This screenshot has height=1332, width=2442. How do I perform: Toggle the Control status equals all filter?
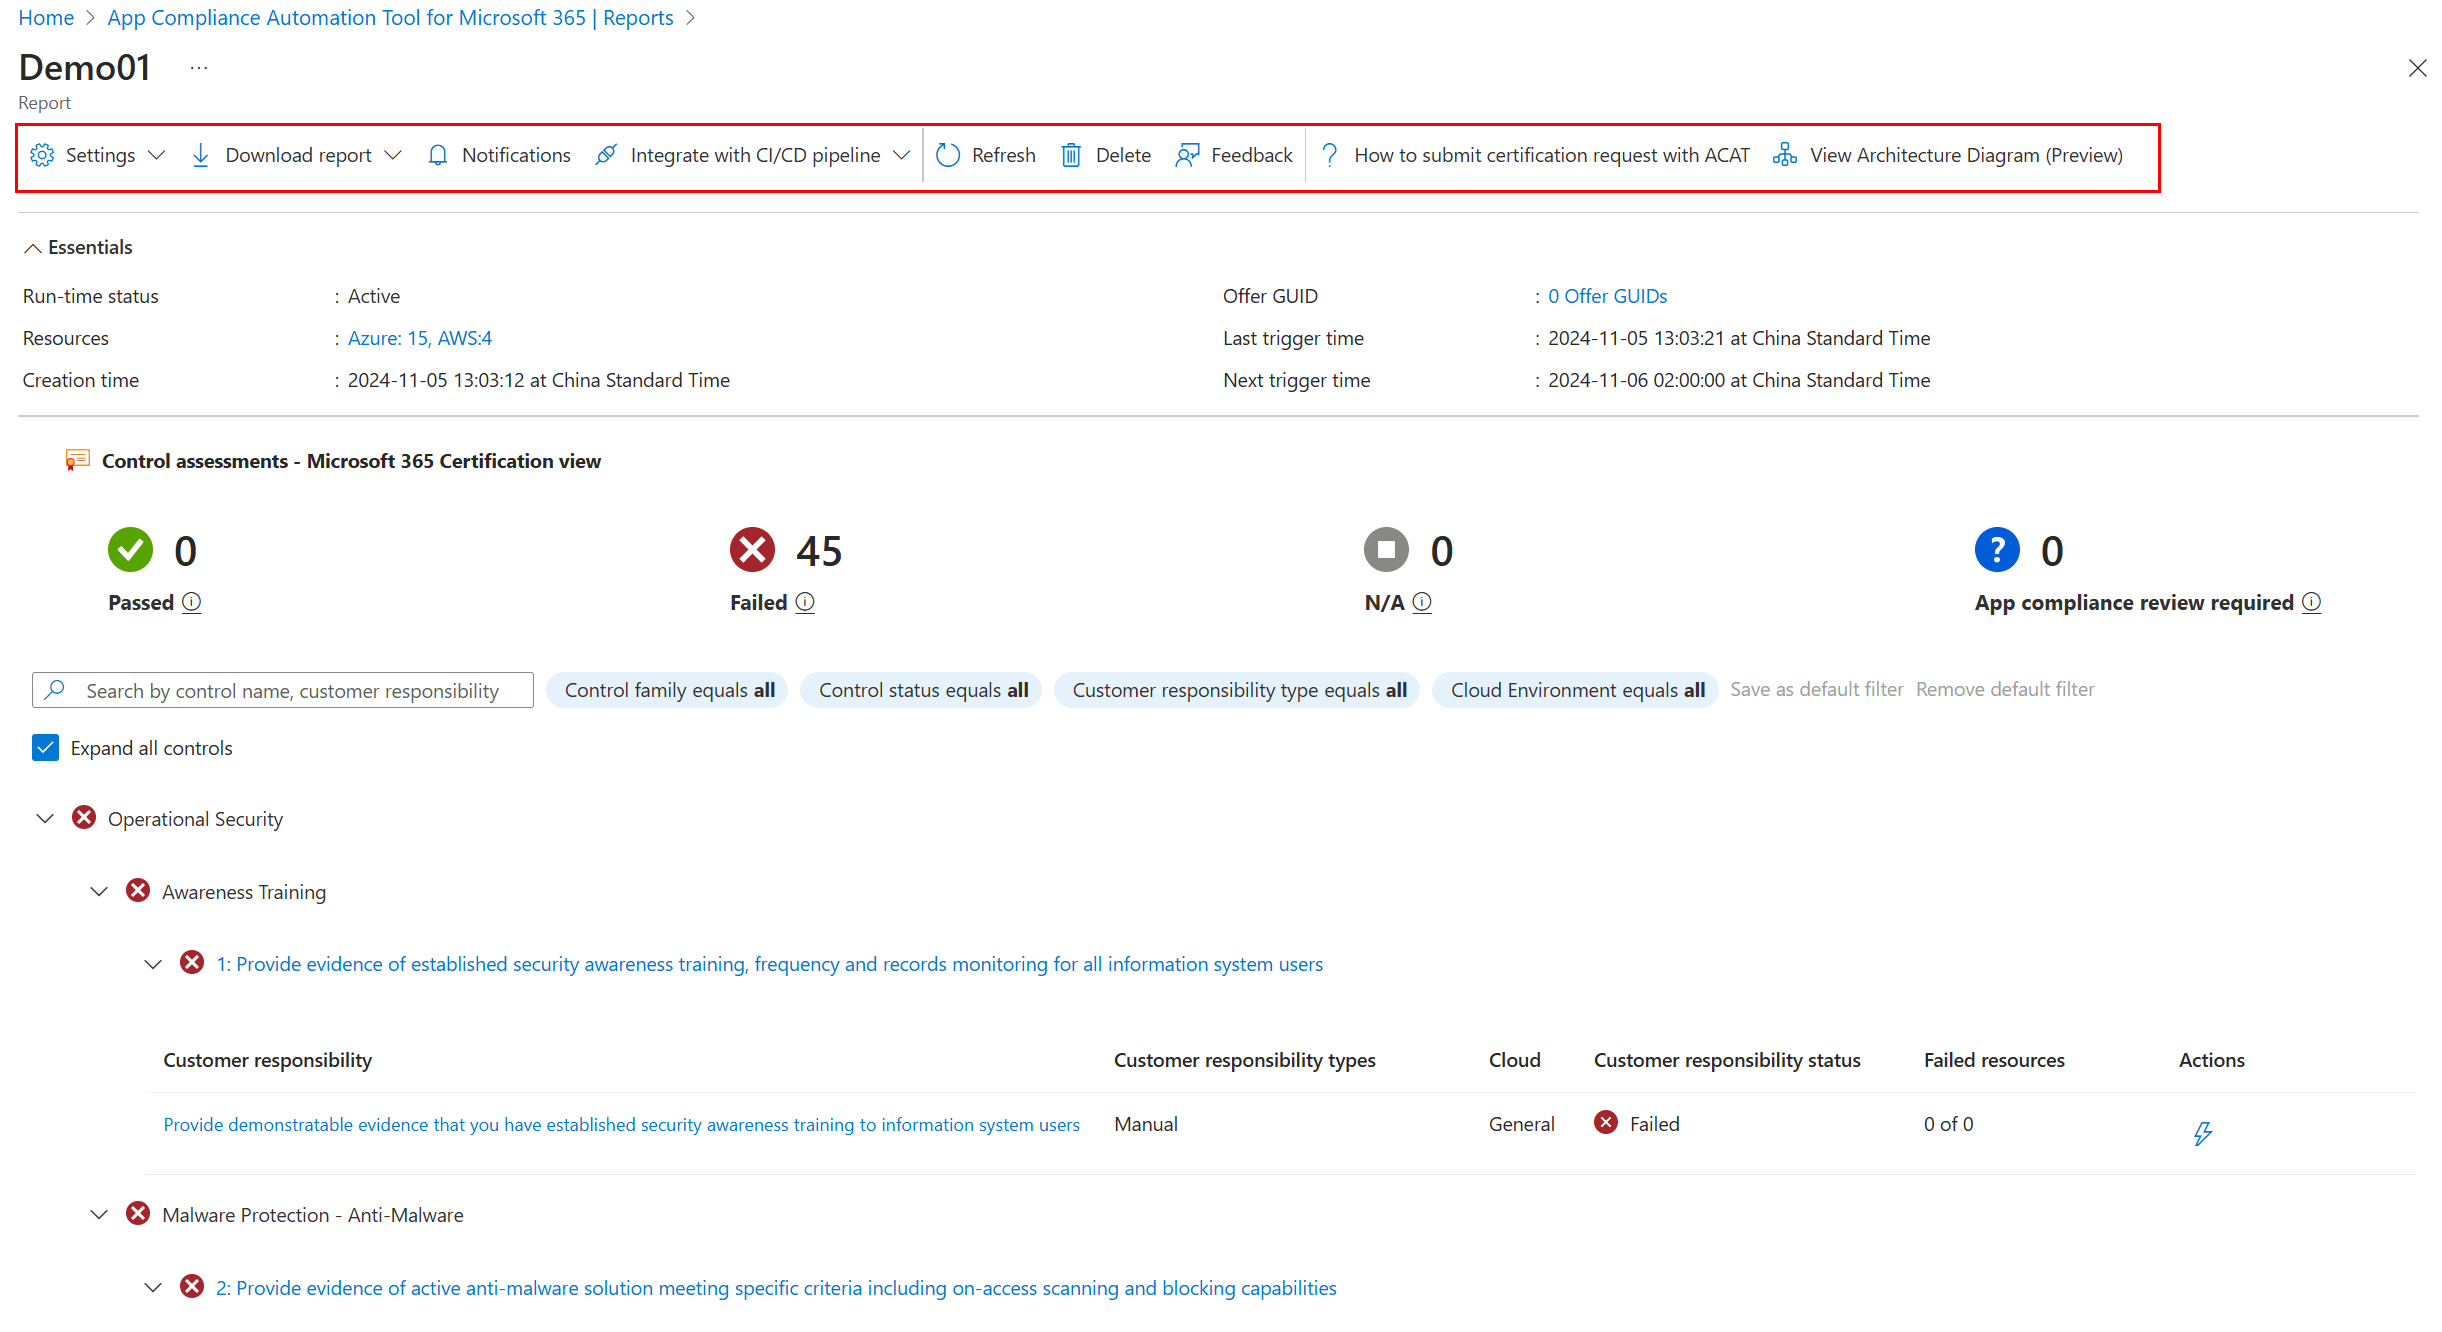coord(922,690)
